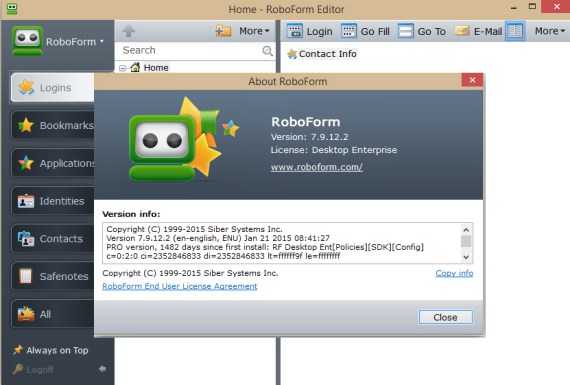This screenshot has width=570, height=385.
Task: Toggle the two-column view icon
Action: click(515, 31)
